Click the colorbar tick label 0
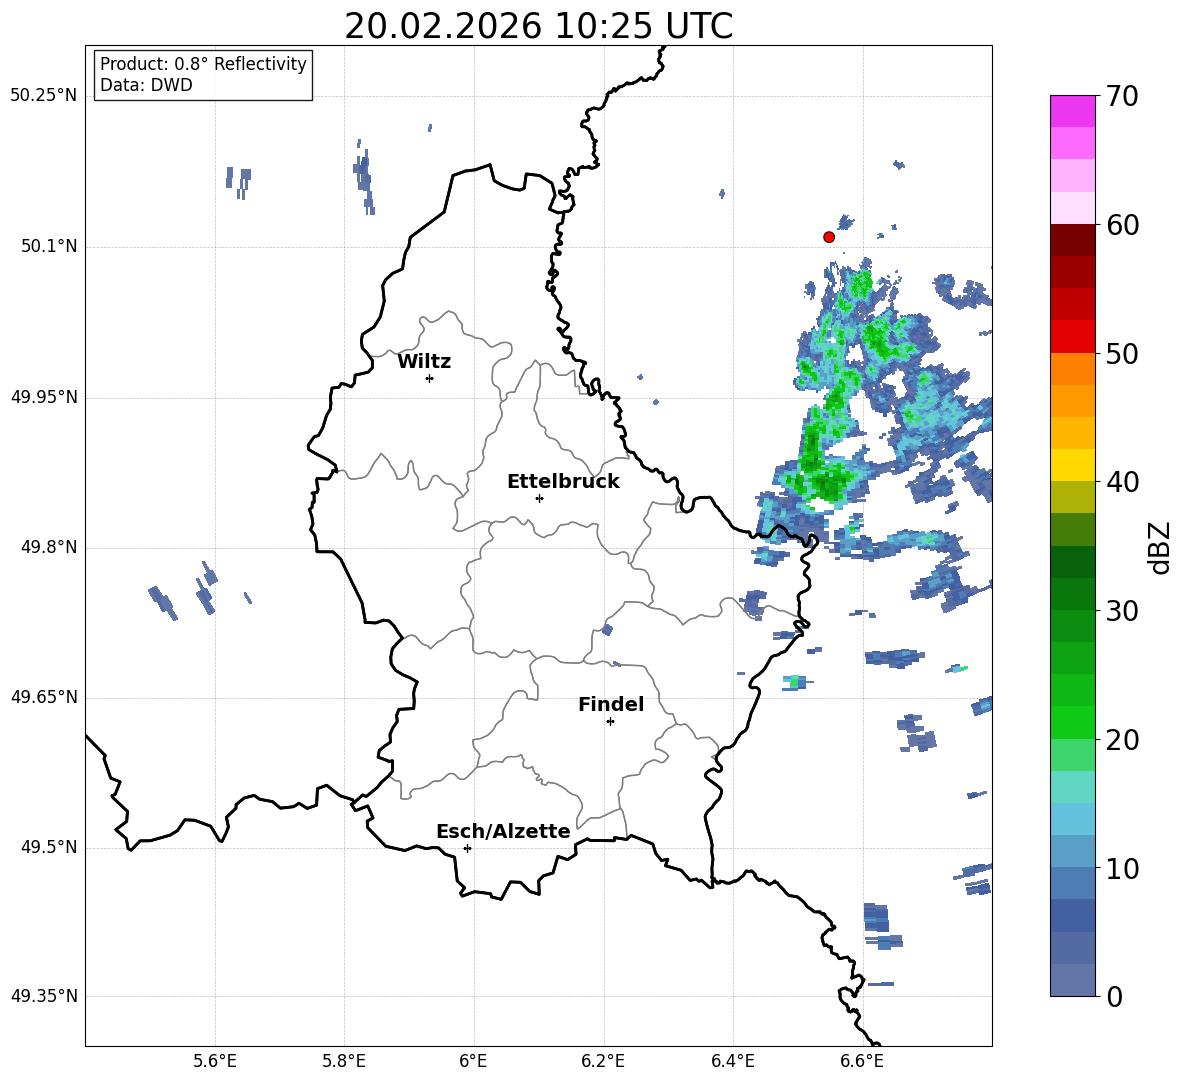1184x1081 pixels. pyautogui.click(x=1114, y=996)
